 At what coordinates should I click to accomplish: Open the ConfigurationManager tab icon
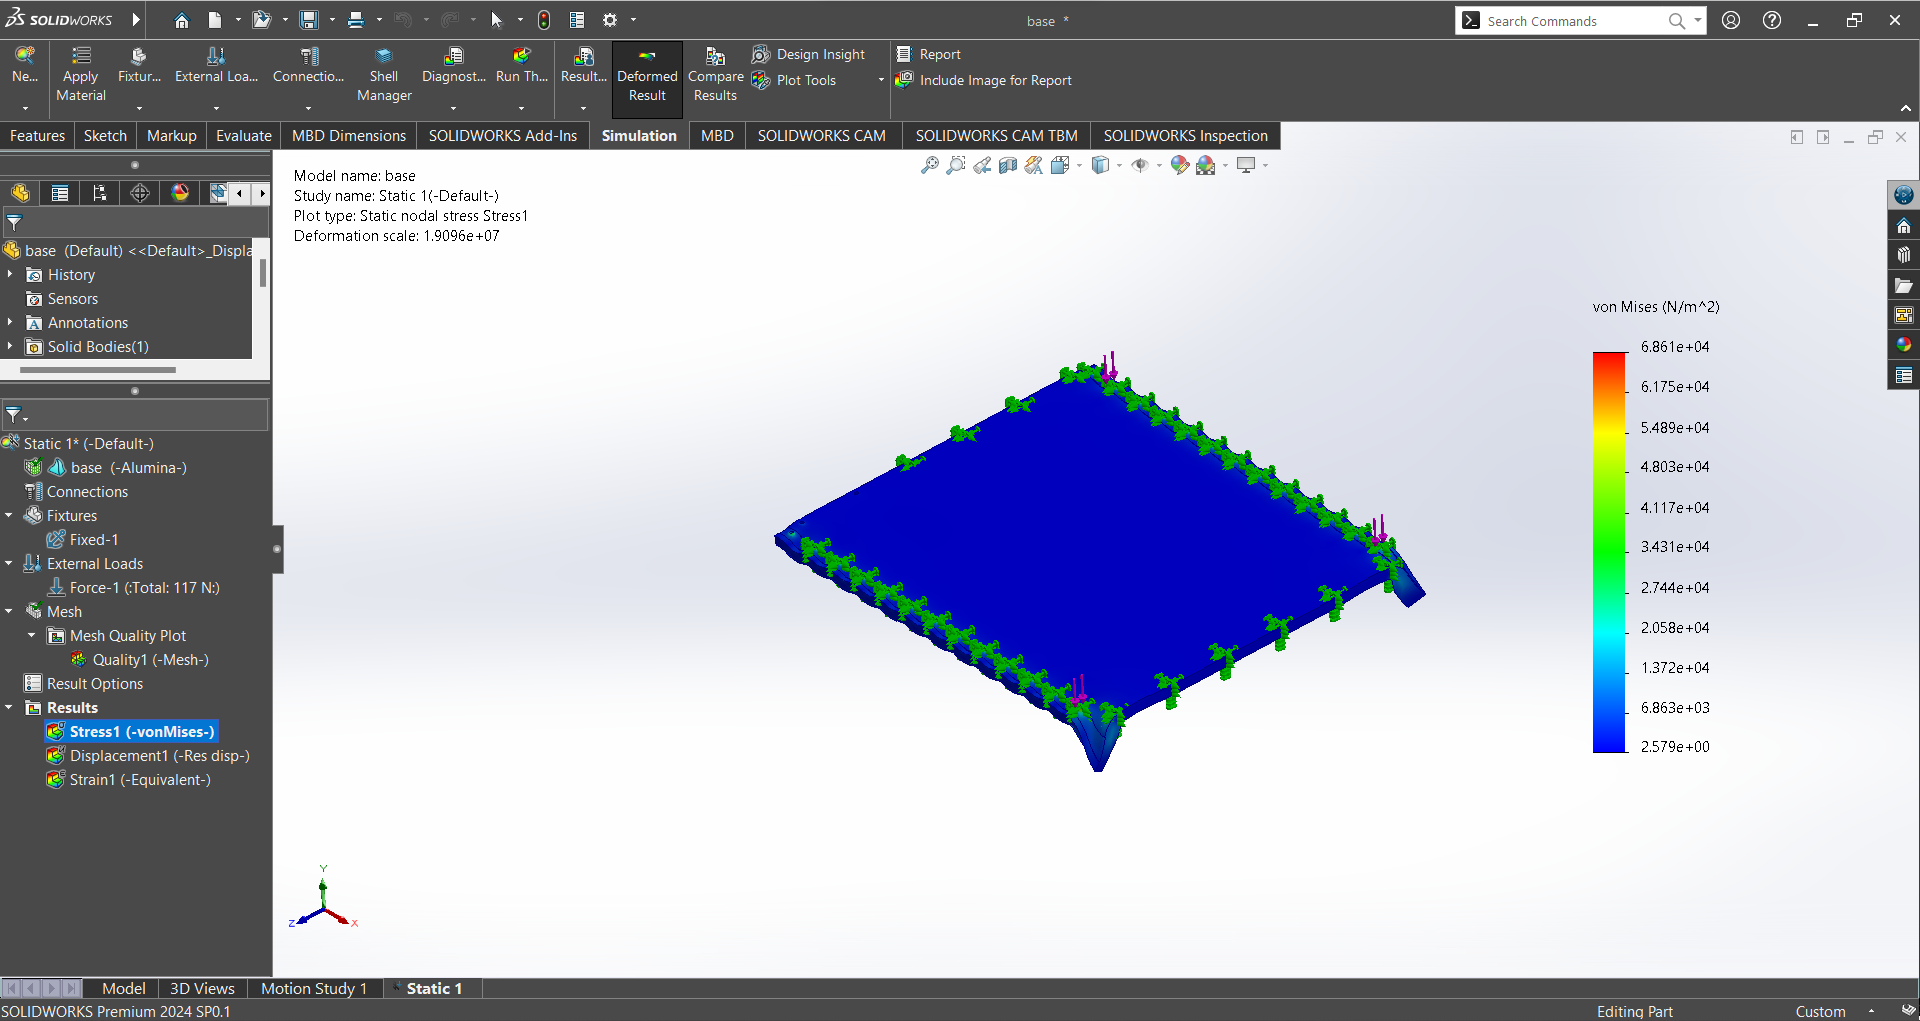click(100, 193)
